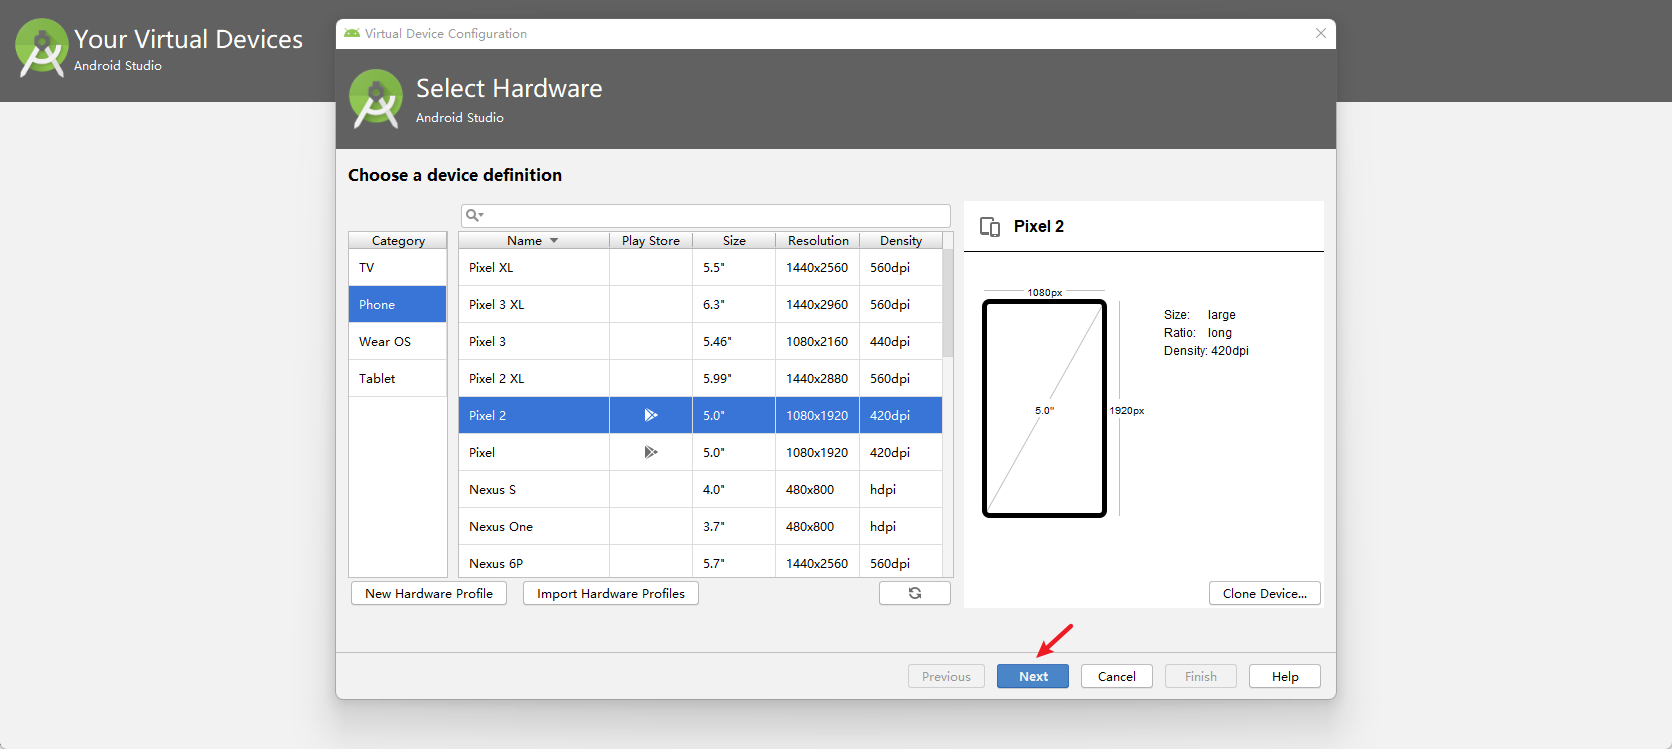Image resolution: width=1672 pixels, height=749 pixels.
Task: Click the Pixel 2 device preview outline
Action: [x=1044, y=408]
